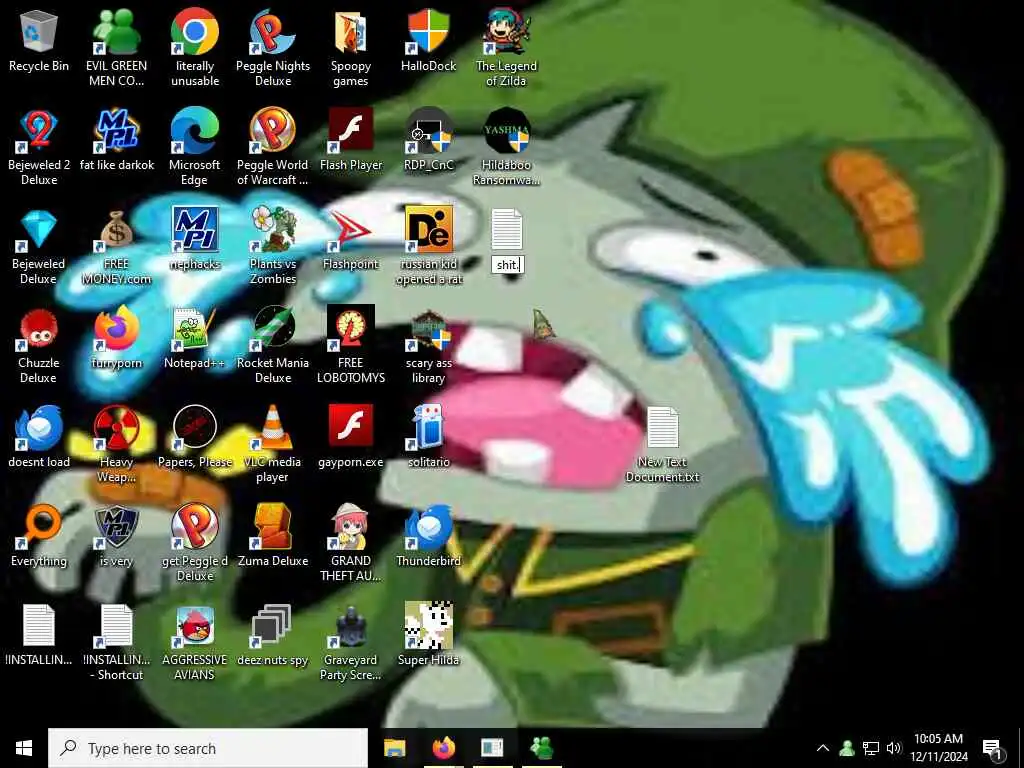Select the FREE LOBOTOMYS icon
Viewport: 1024px width, 768px height.
click(x=351, y=328)
